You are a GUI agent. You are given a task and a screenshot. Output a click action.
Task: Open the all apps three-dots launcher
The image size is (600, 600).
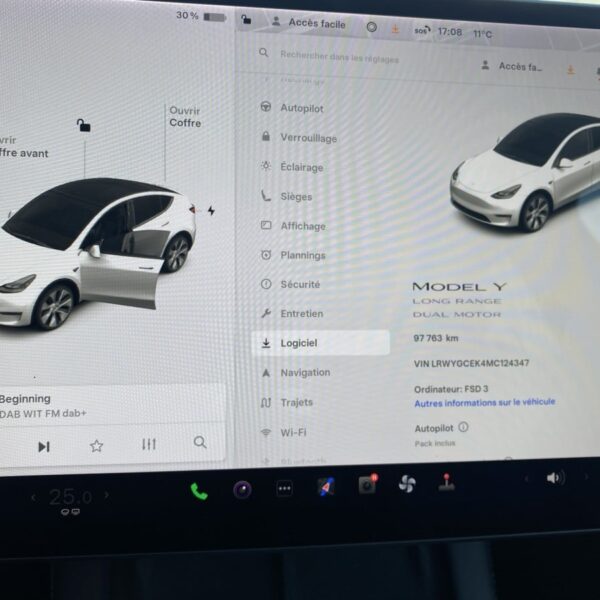284,488
